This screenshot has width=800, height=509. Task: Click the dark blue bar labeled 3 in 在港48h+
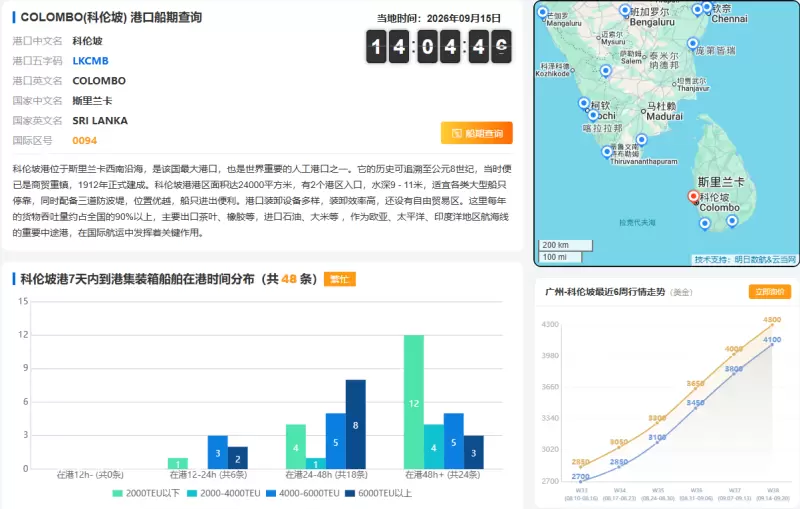point(473,452)
